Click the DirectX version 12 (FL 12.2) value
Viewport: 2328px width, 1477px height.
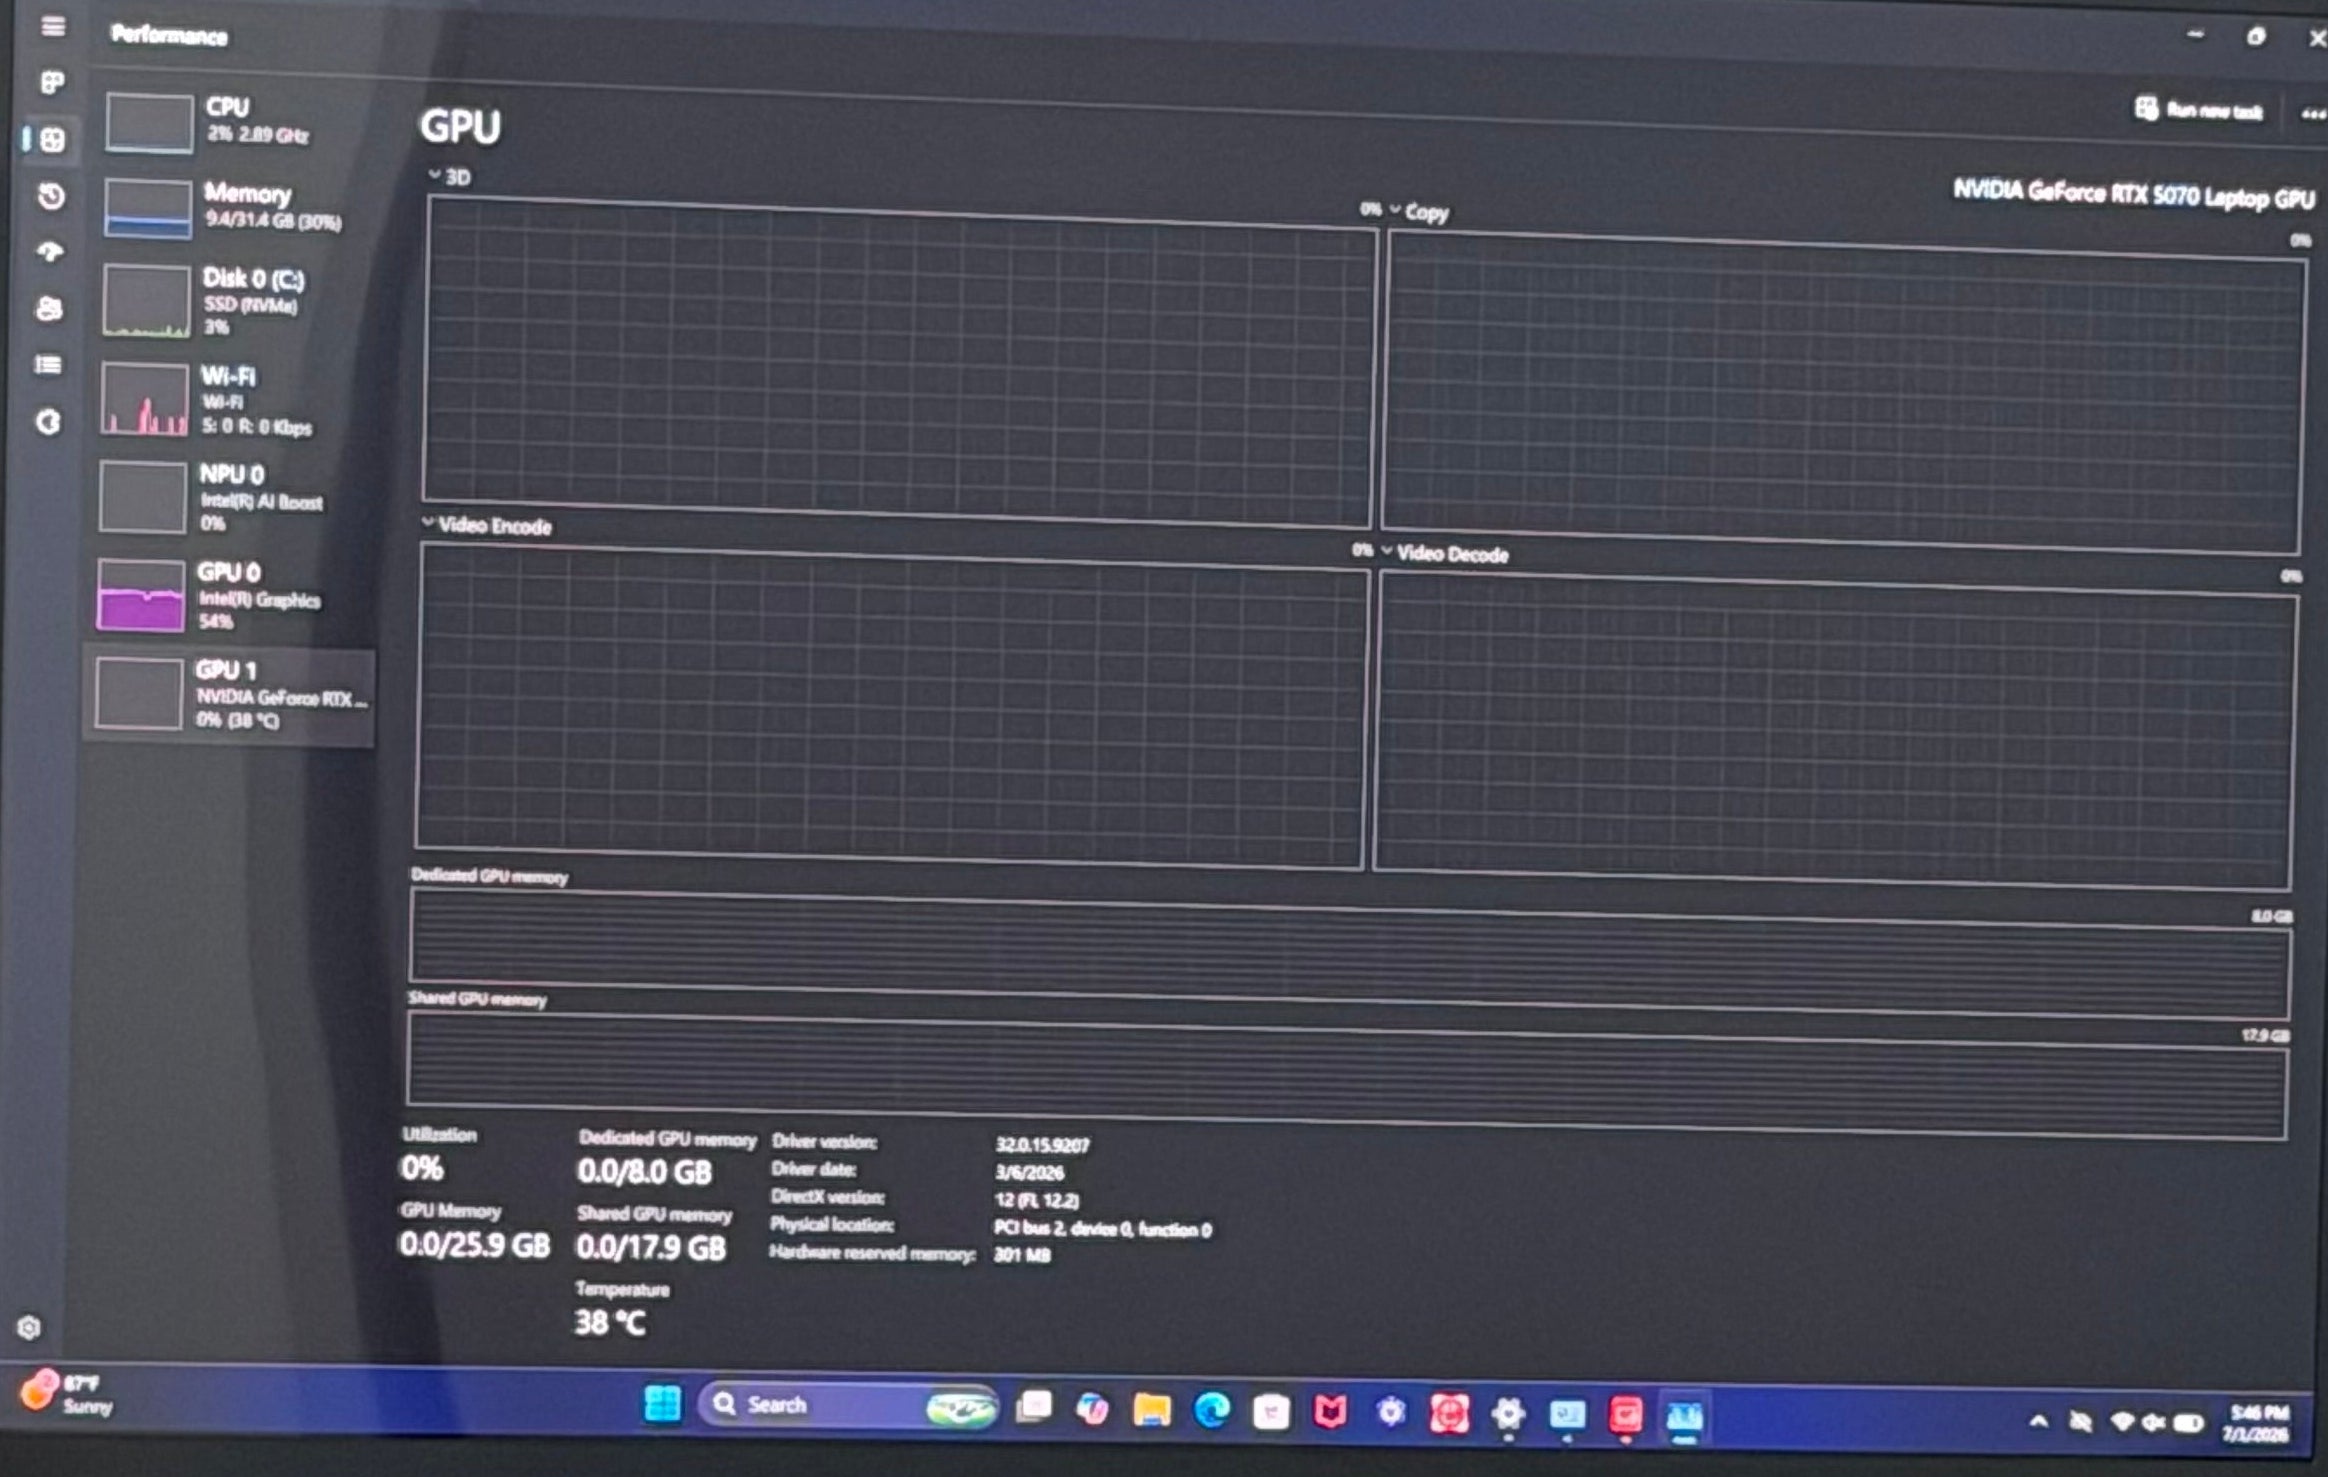(1036, 1200)
